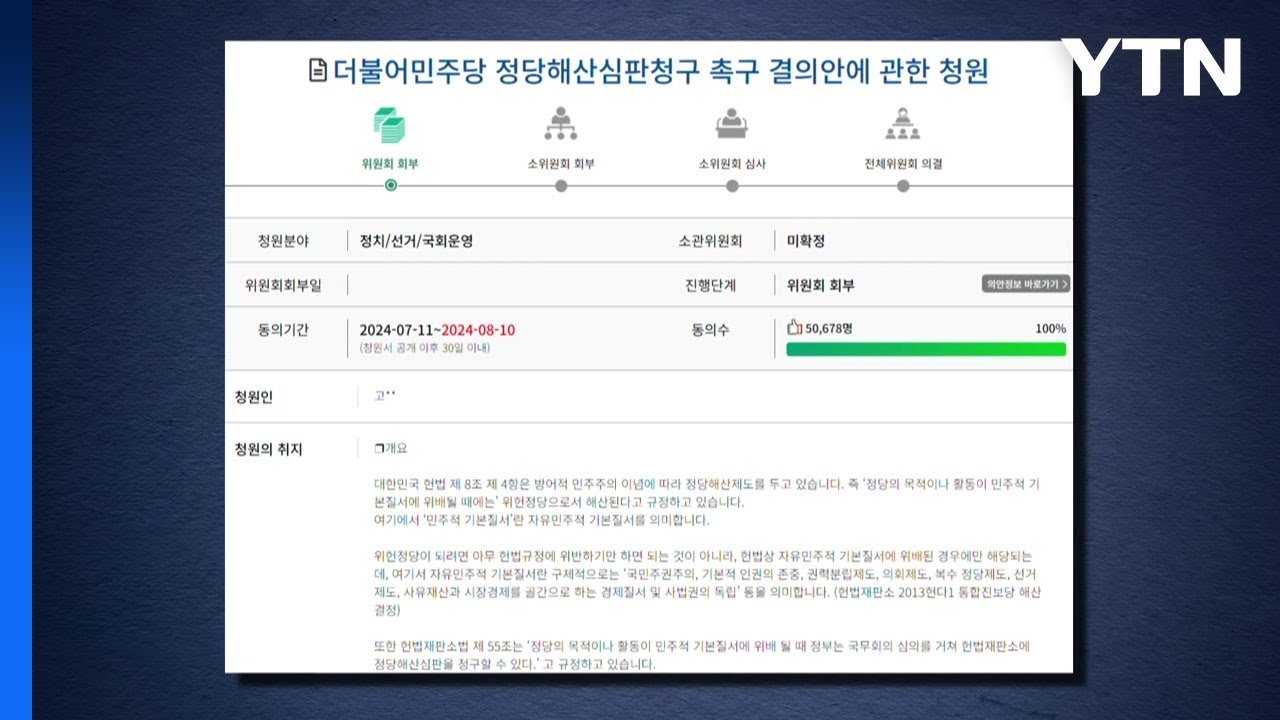Click the YTN logo

pos(1151,67)
